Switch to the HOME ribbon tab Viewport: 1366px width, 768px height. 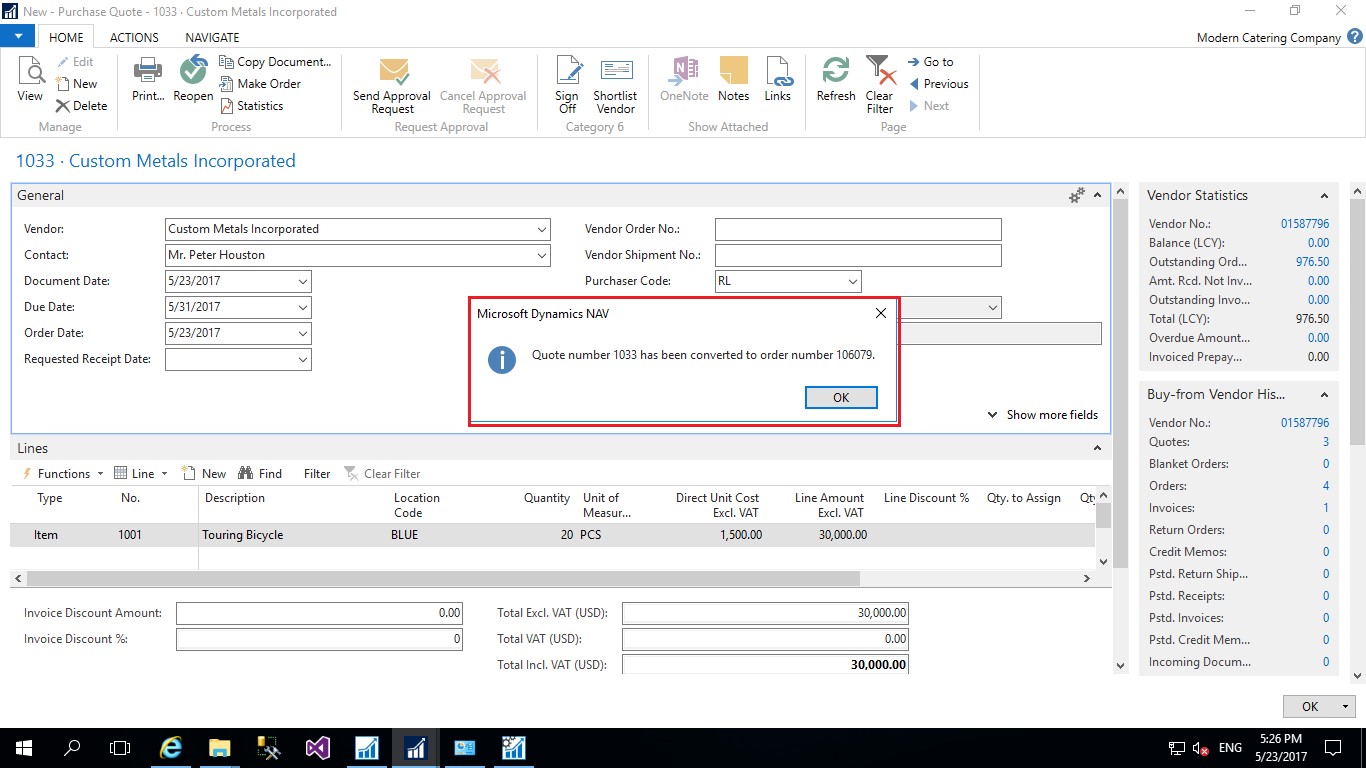point(67,37)
